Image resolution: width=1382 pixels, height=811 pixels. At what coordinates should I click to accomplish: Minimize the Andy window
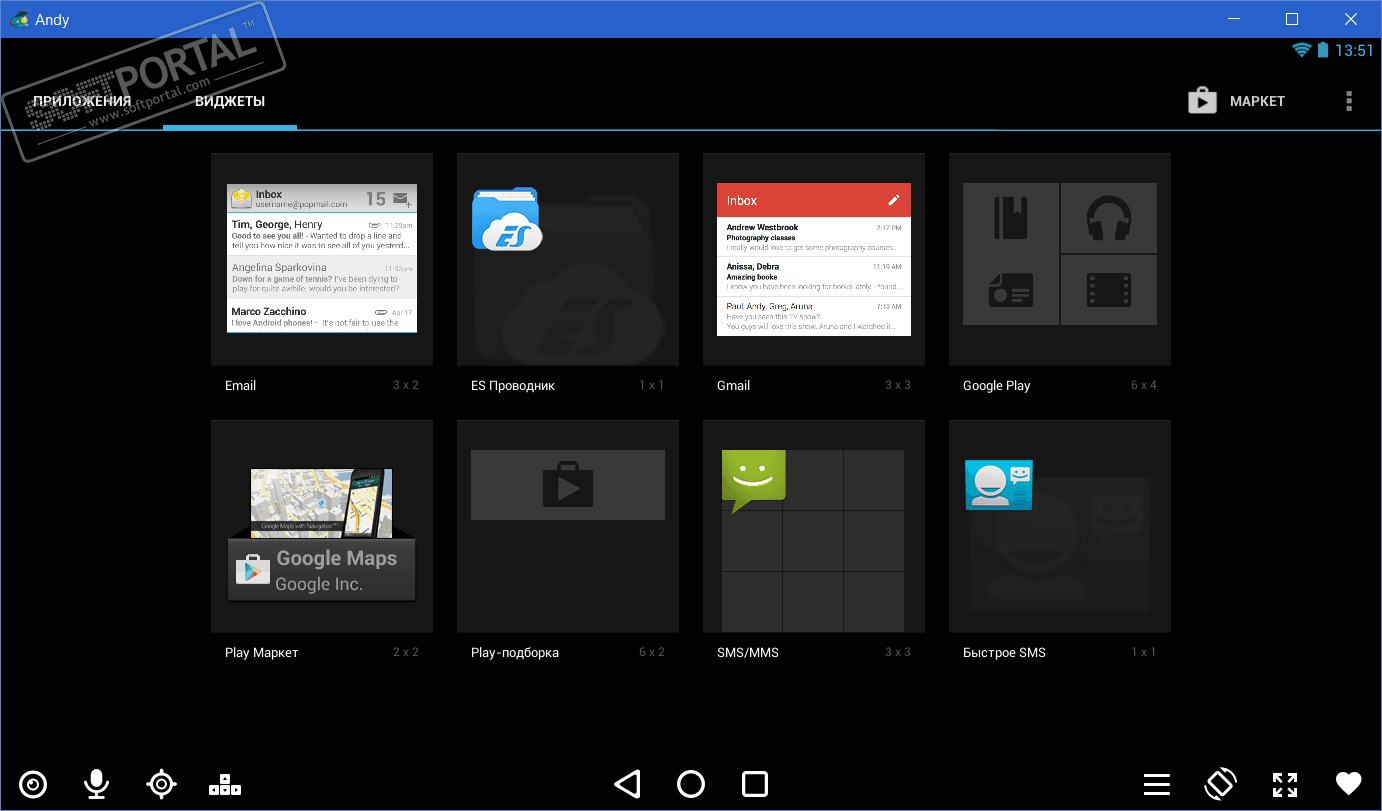click(1234, 19)
